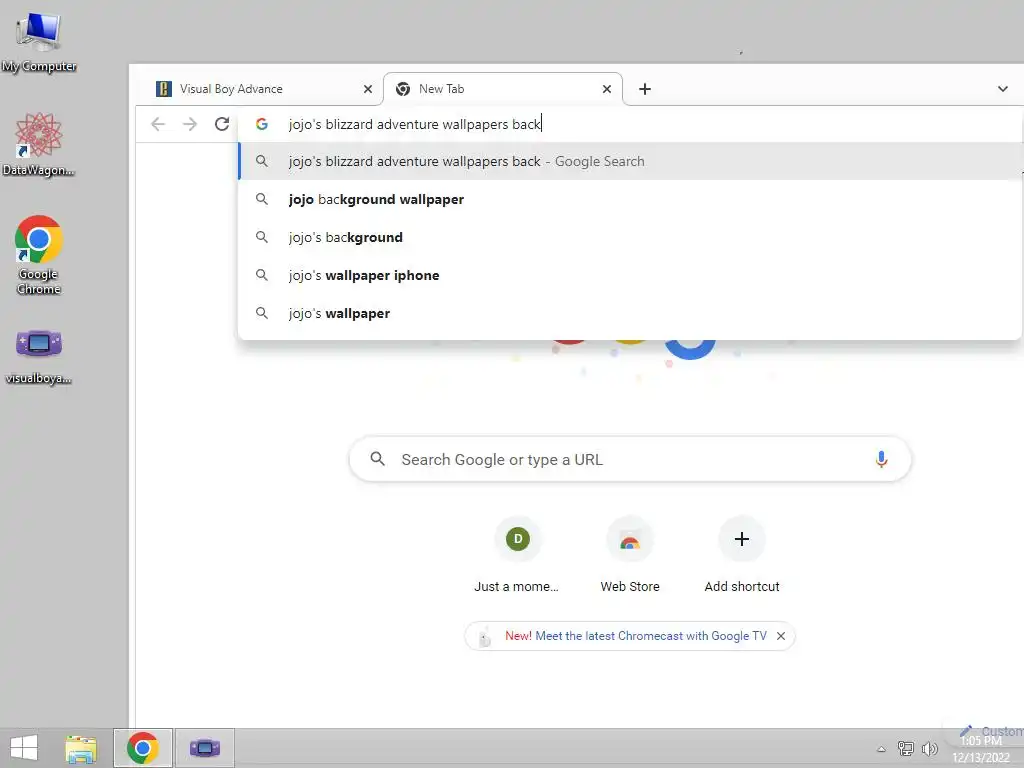
Task: Click magnifier icon in page search box
Action: 377,458
